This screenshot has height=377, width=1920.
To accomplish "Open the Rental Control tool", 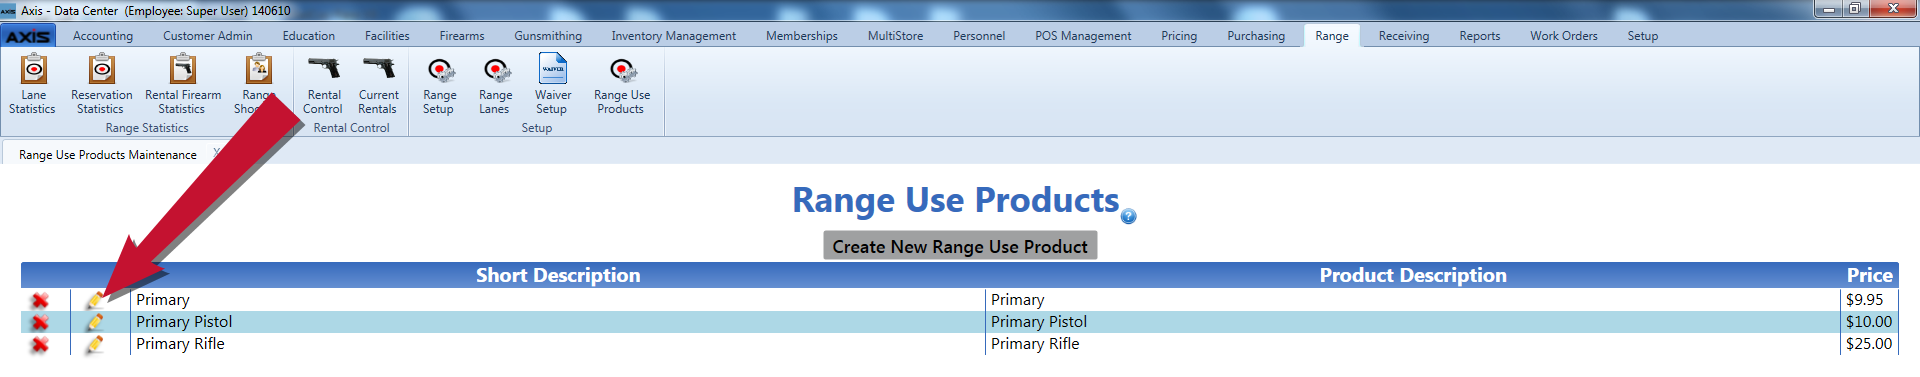I will [323, 85].
